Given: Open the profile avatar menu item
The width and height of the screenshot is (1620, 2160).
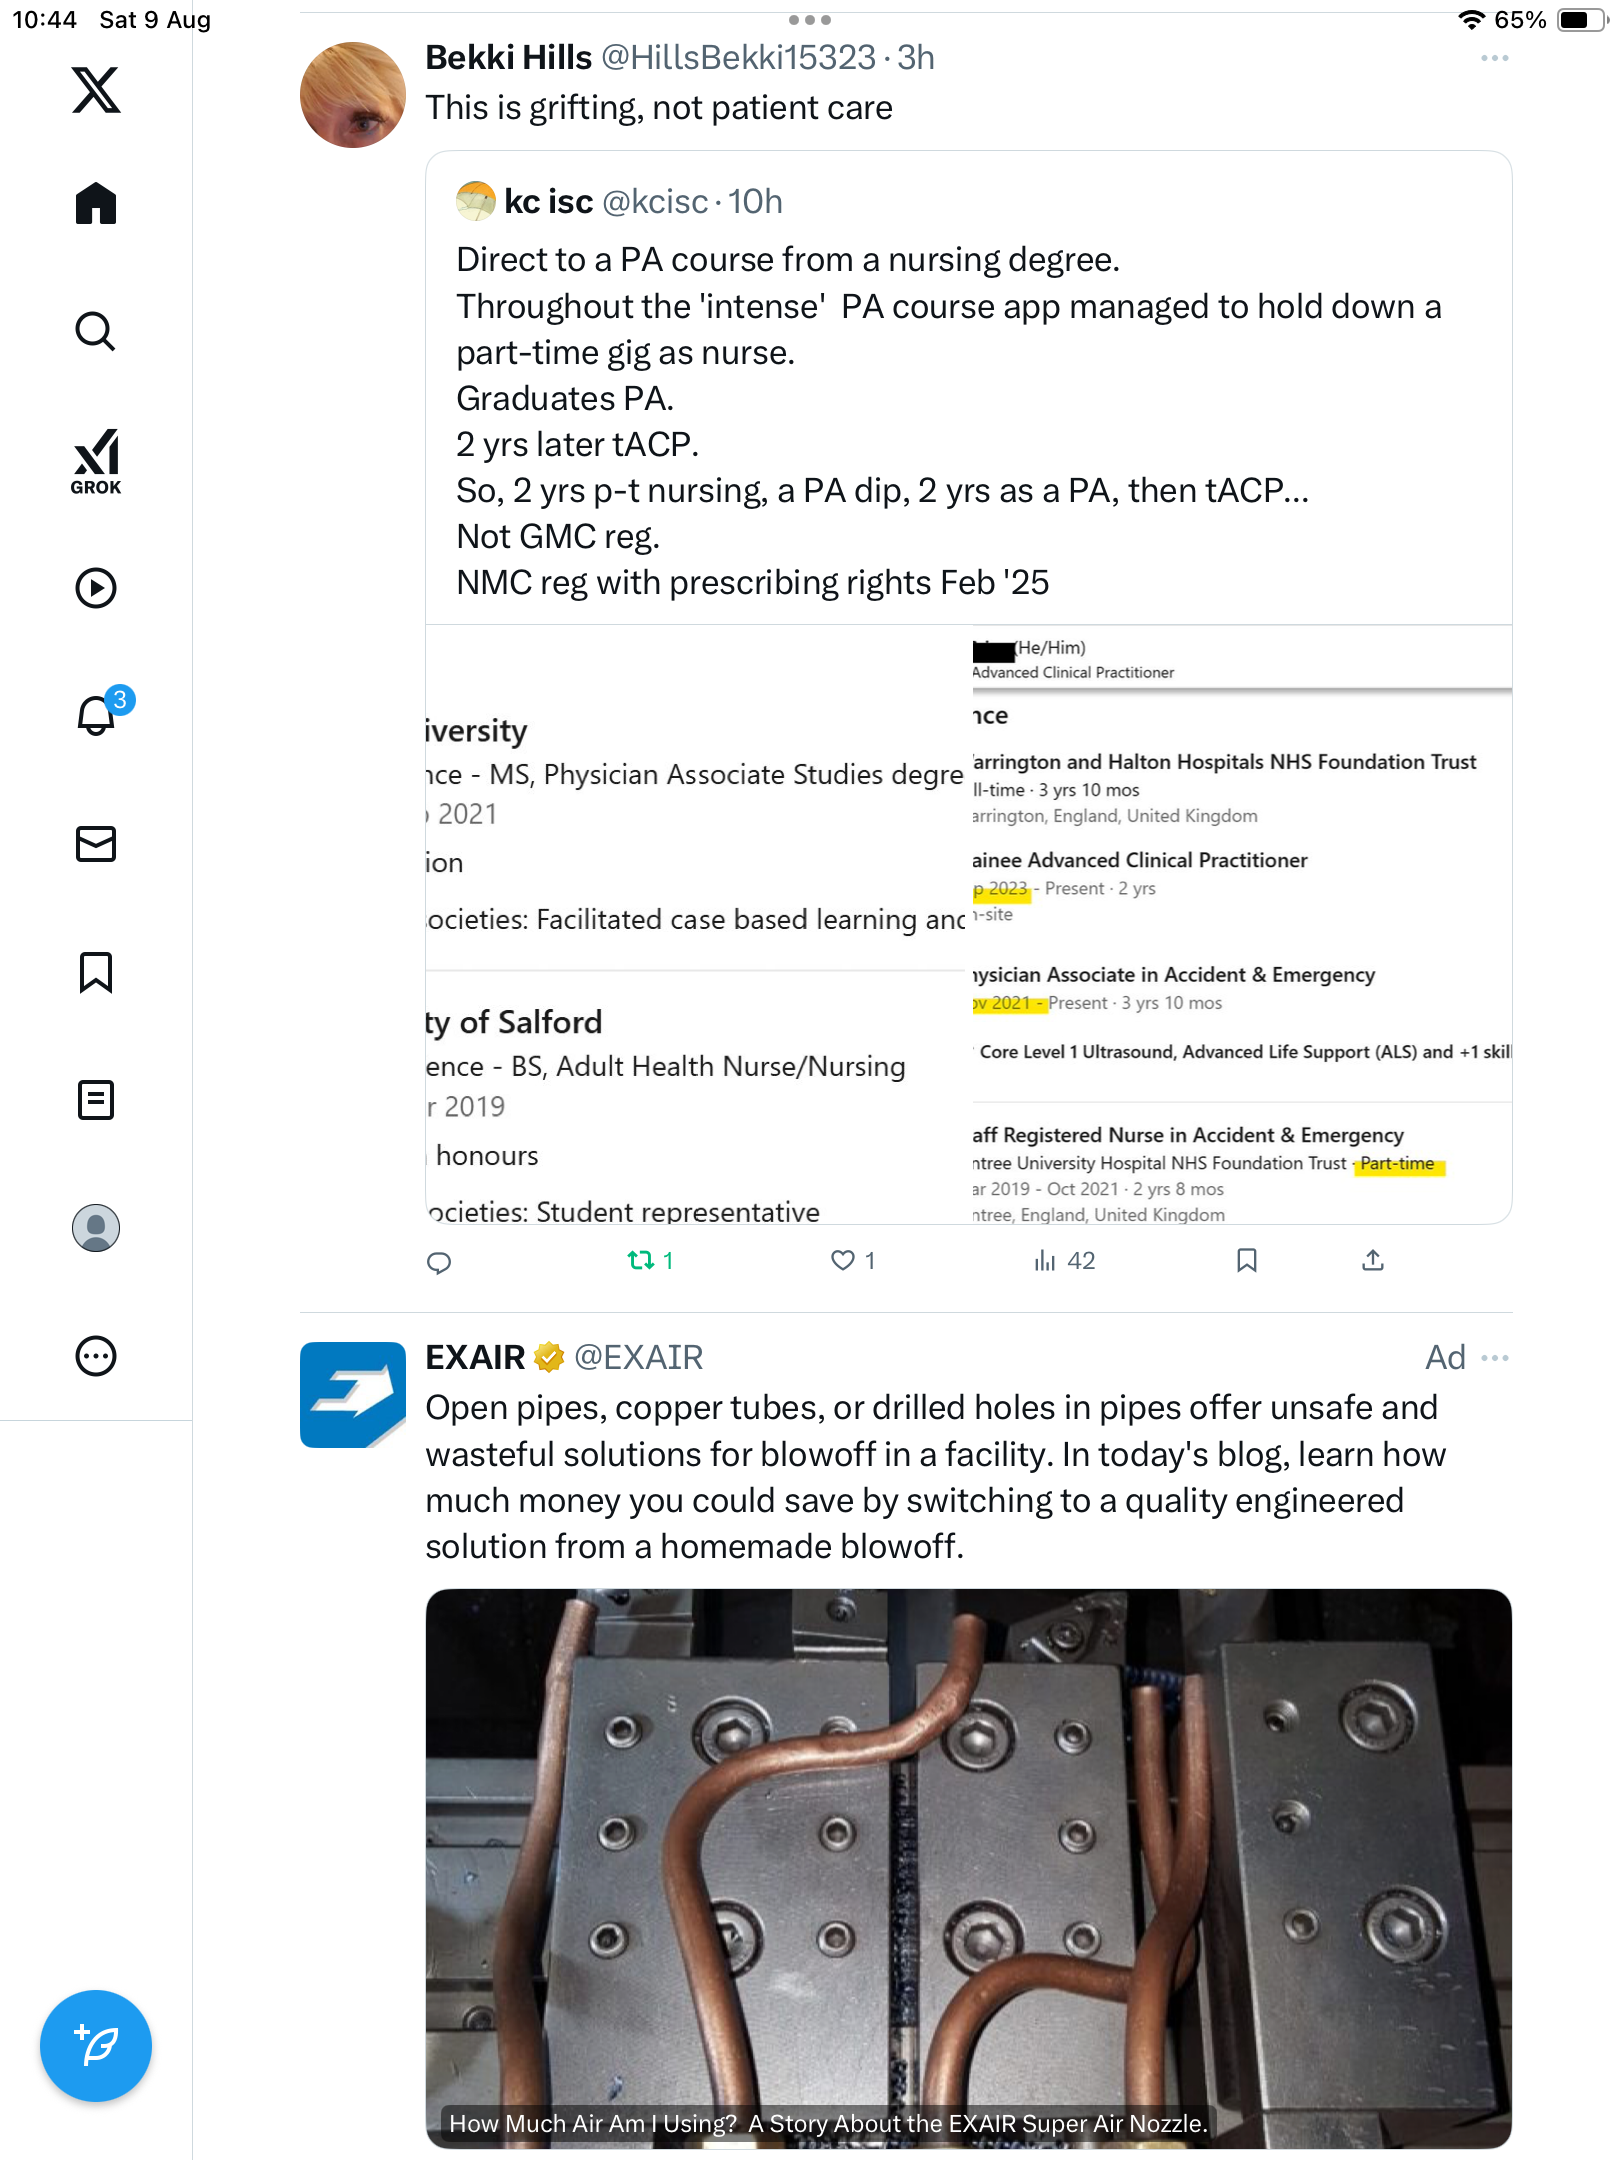Looking at the screenshot, I should coord(96,1228).
